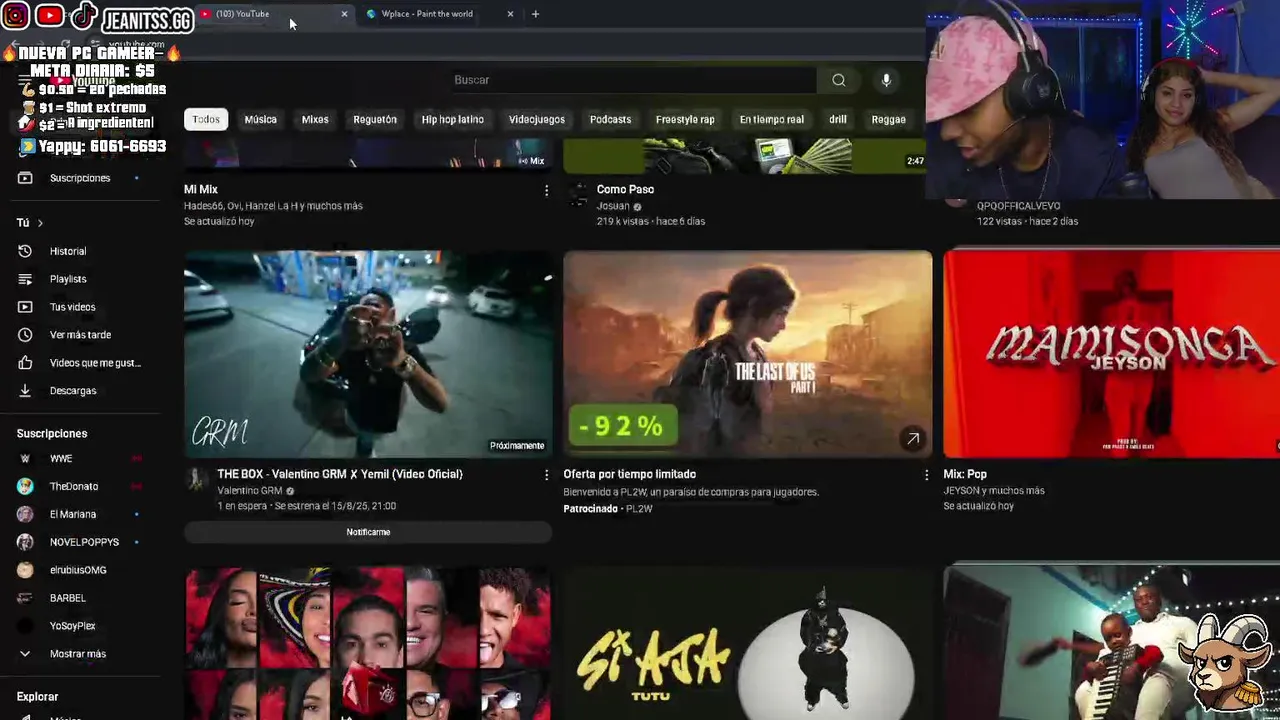Select En tiempo real filter chip

pos(771,119)
